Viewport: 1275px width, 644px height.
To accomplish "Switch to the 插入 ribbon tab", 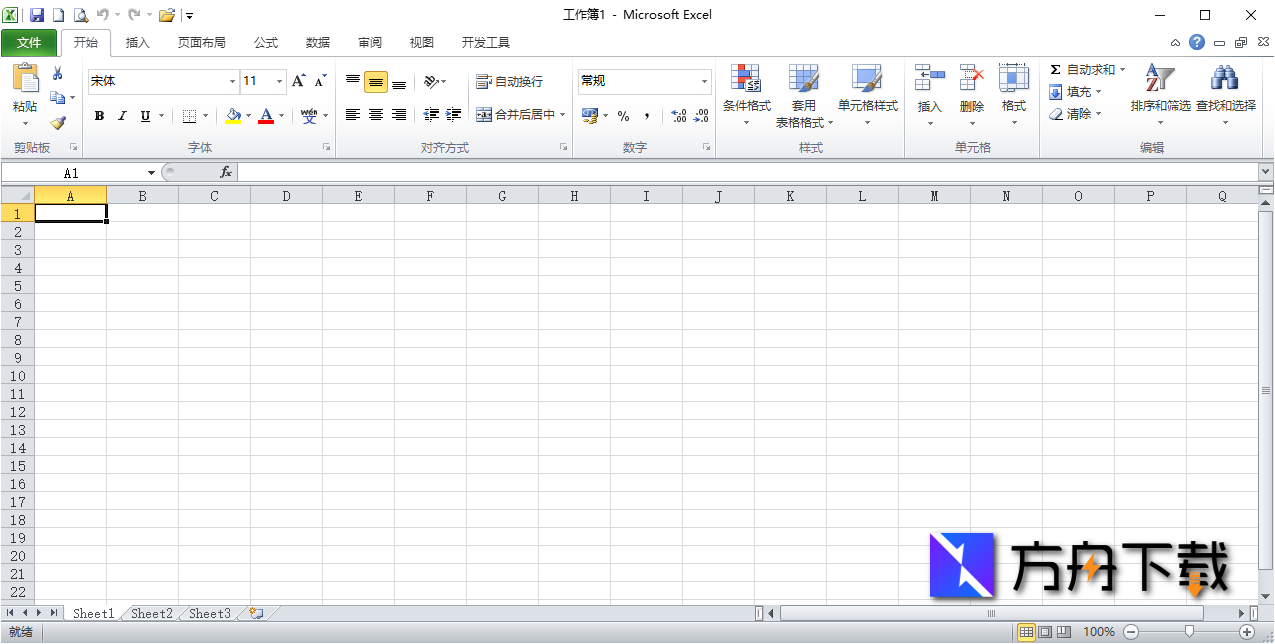I will [137, 42].
